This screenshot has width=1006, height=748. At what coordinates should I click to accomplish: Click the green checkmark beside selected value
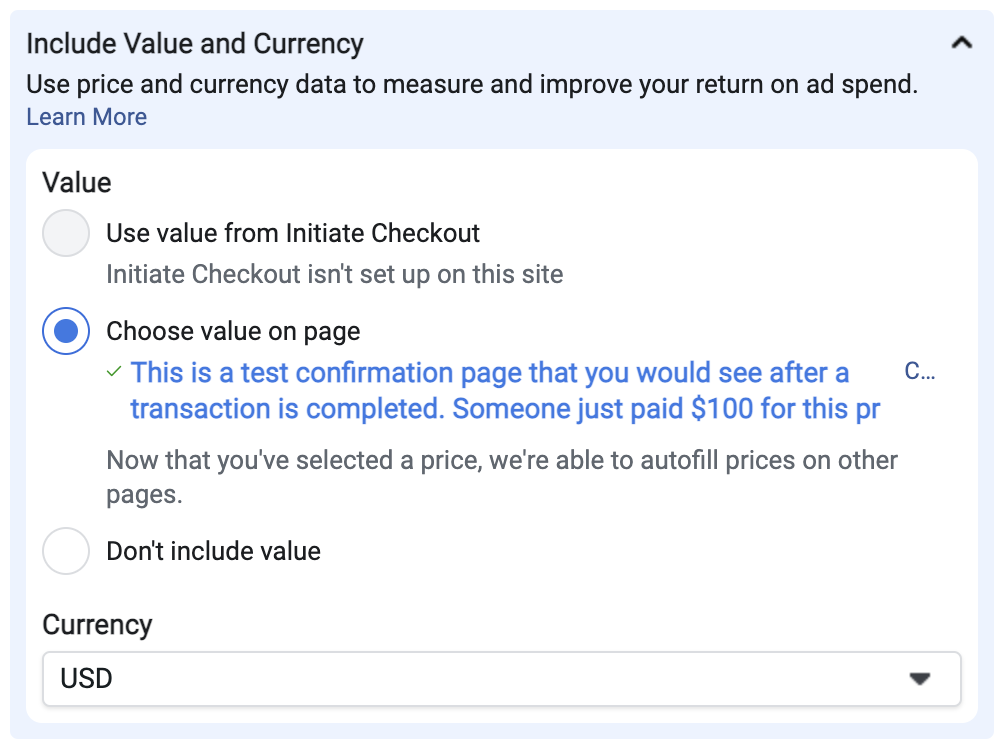114,371
